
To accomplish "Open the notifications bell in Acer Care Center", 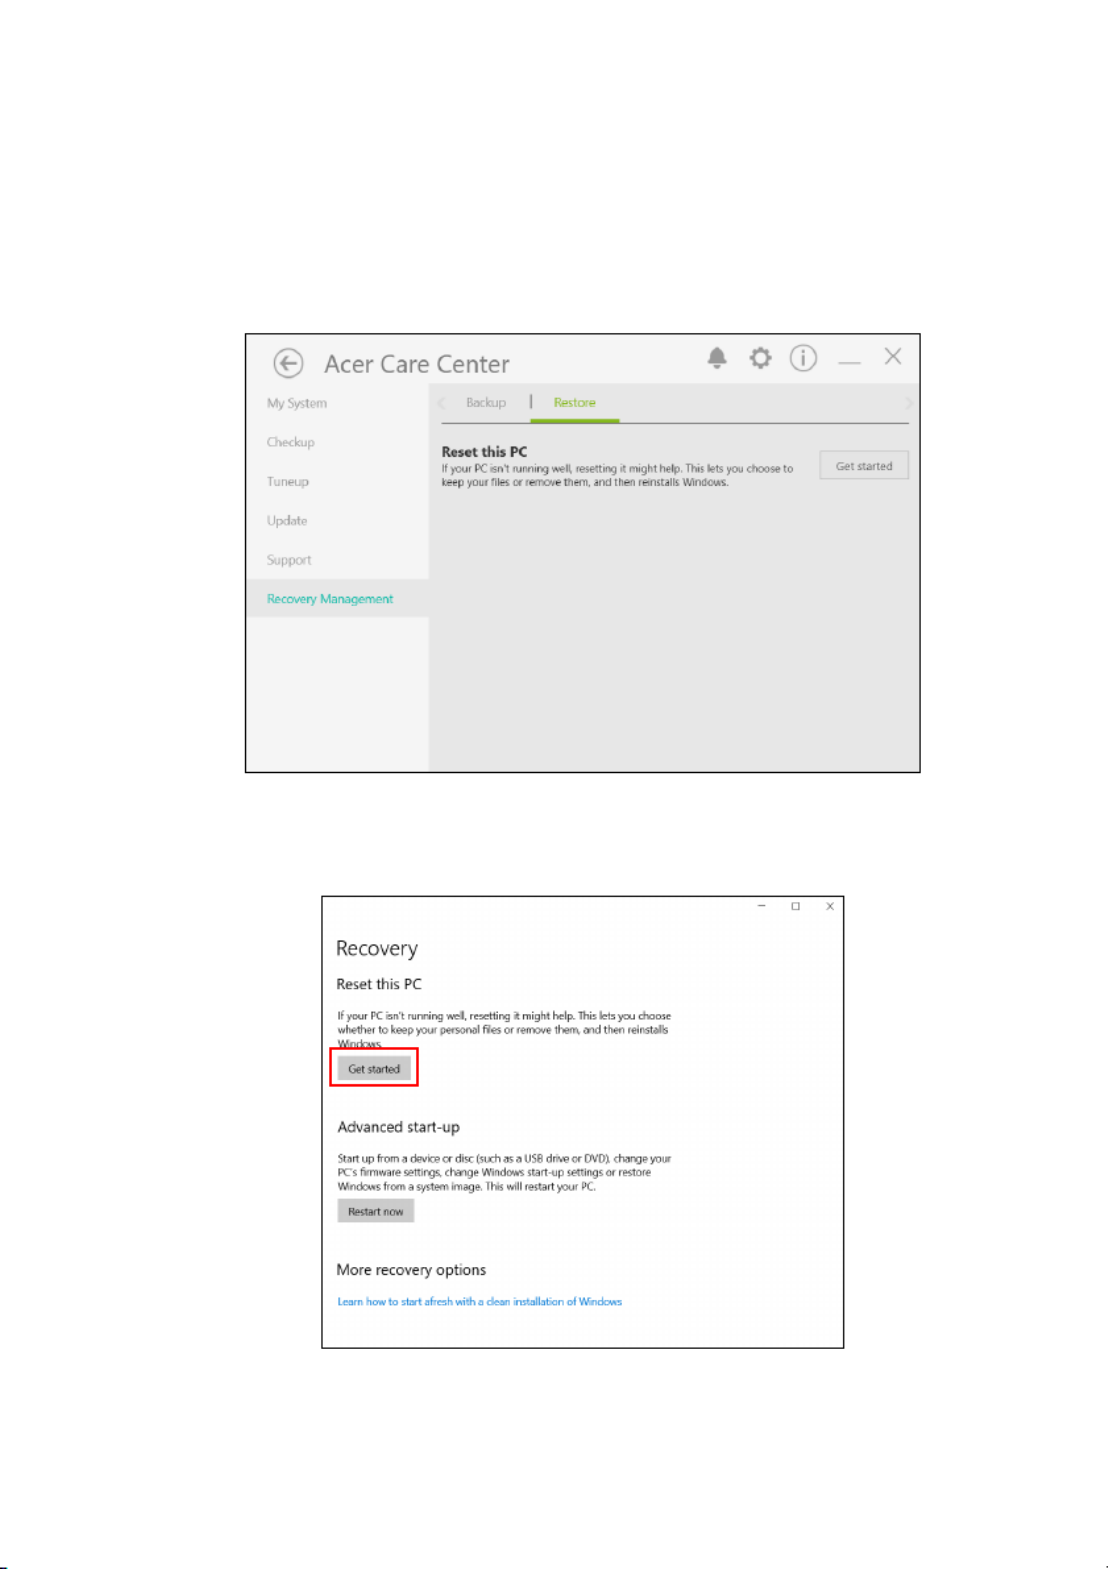I will [x=717, y=358].
